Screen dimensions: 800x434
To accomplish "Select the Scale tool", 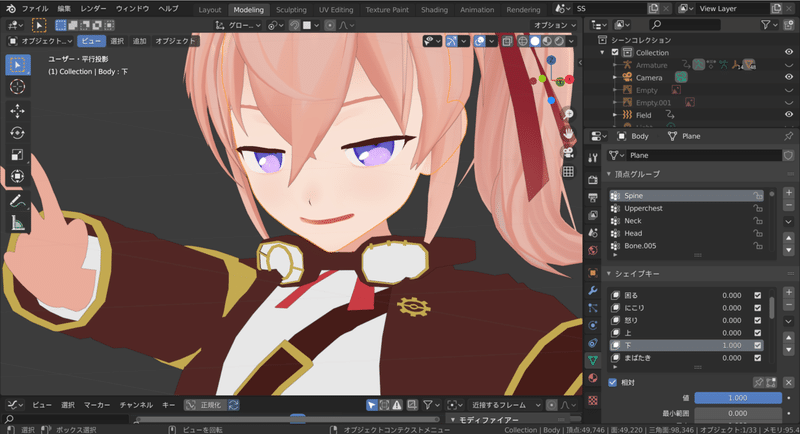I will click(17, 155).
